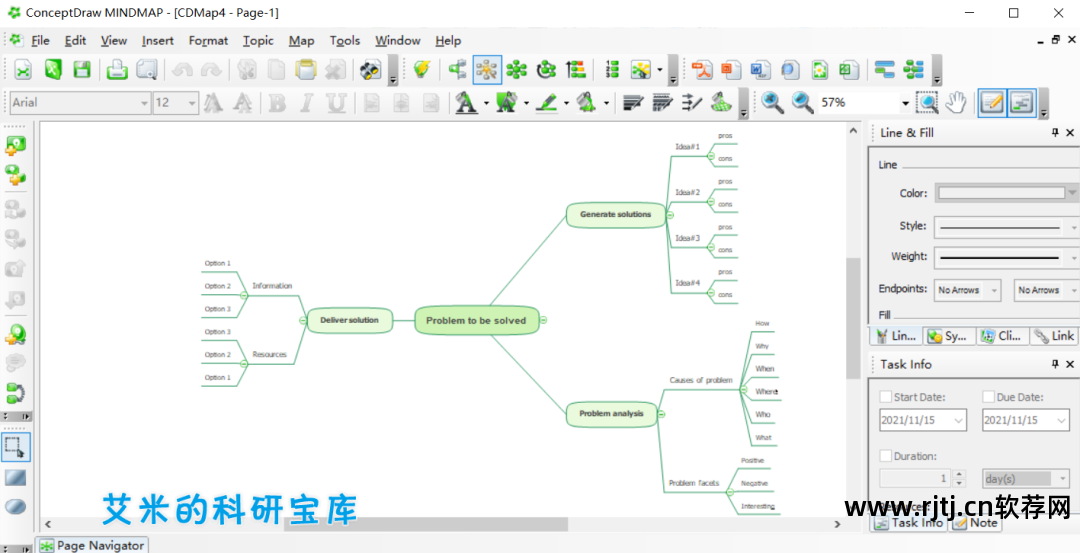Select the selection pointer tool in left sidebar
Screen dimensions: 1080x553
tap(15, 447)
